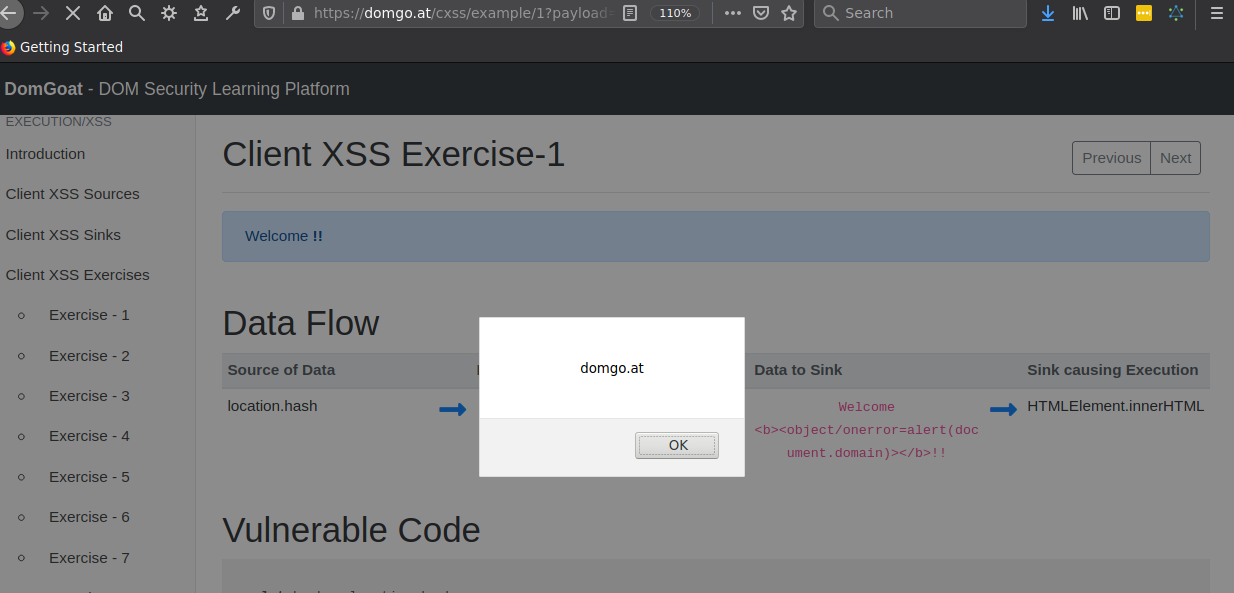Open the Firefox hamburger menu
Screen dimensions: 1234x593
tap(1216, 13)
